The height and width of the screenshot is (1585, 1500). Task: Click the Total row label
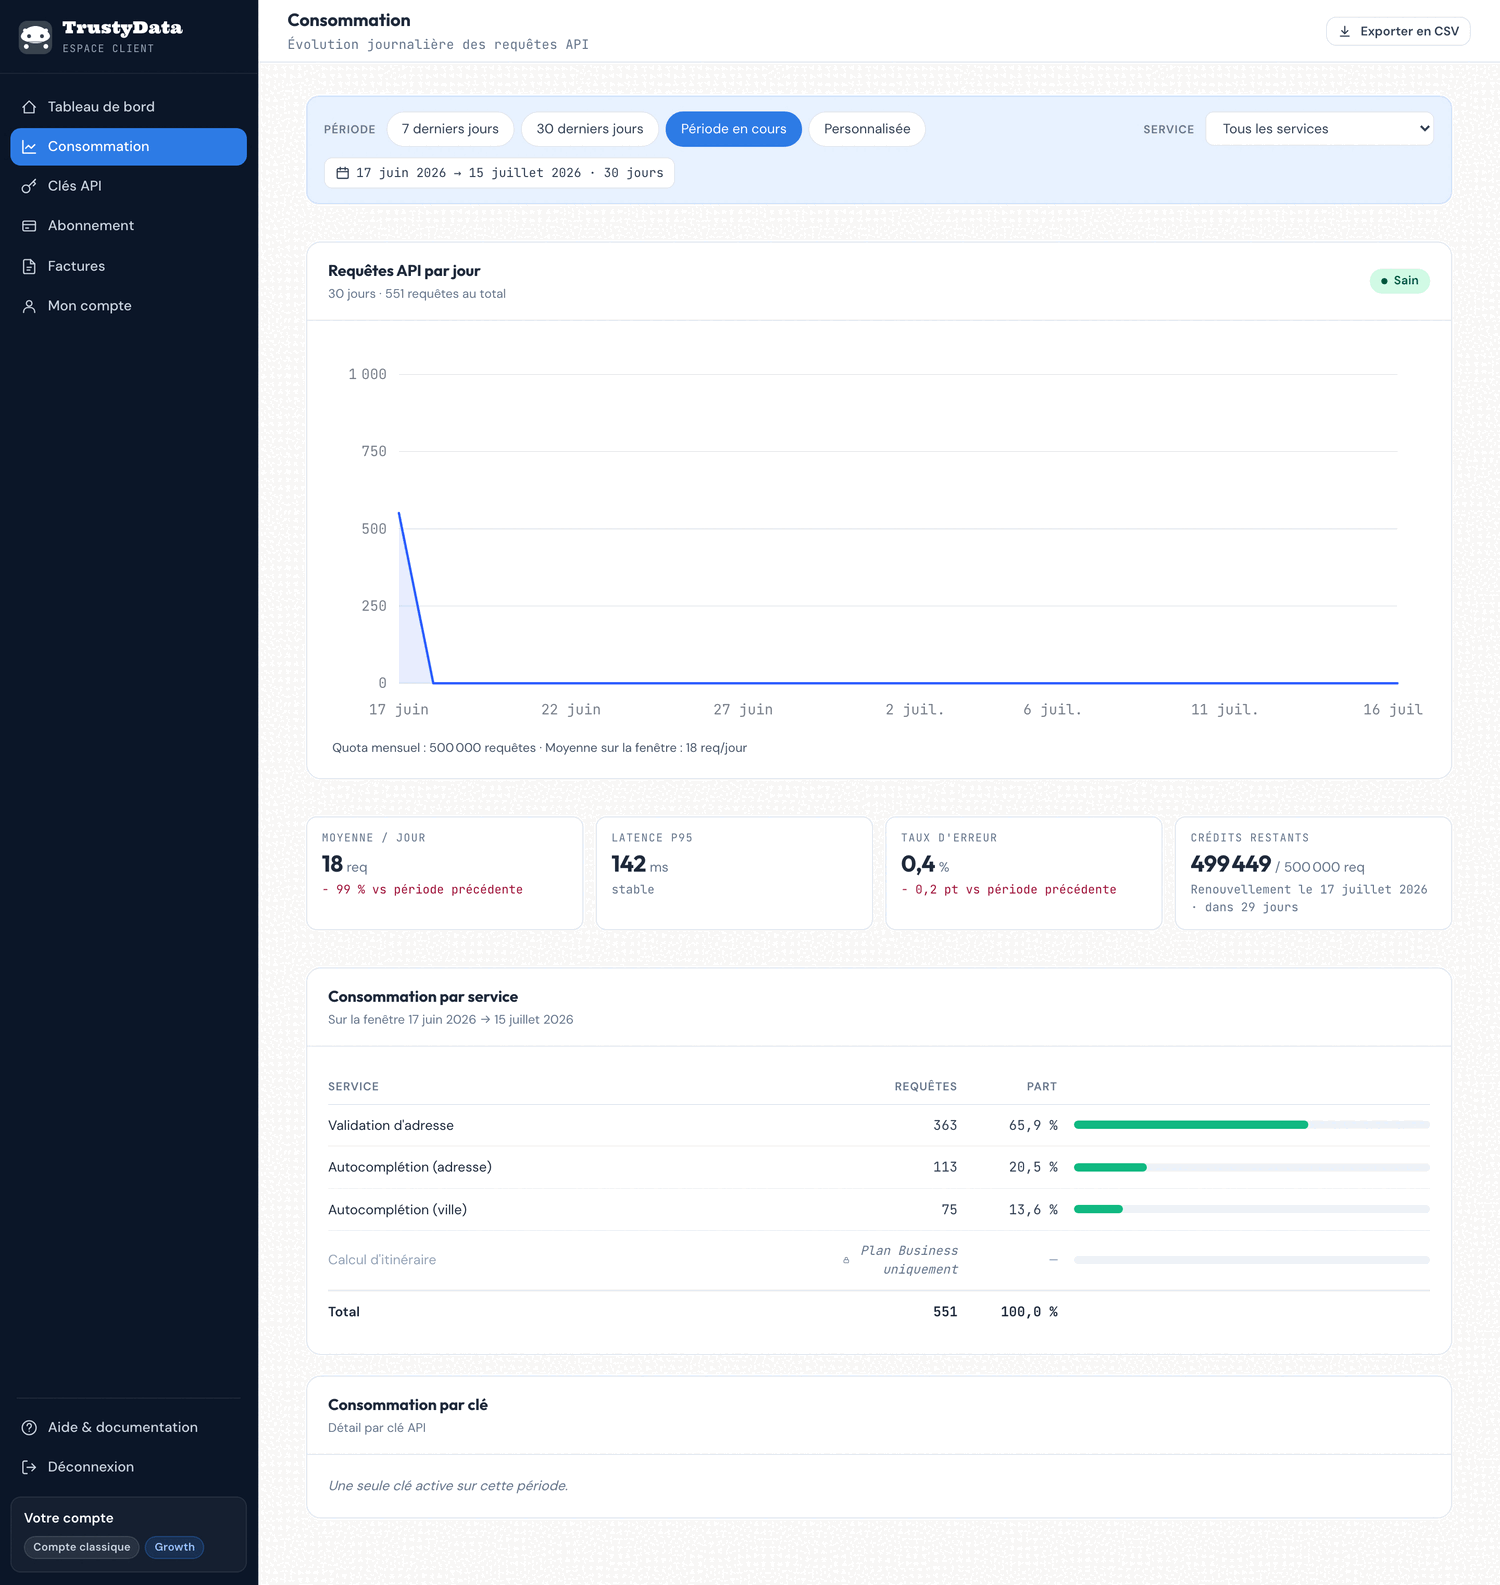click(x=344, y=1312)
